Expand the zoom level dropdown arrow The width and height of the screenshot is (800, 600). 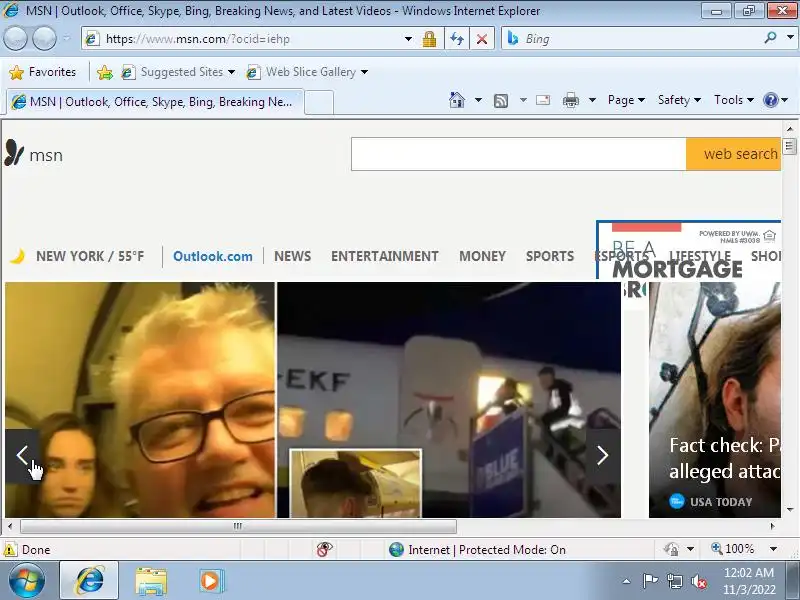point(773,549)
